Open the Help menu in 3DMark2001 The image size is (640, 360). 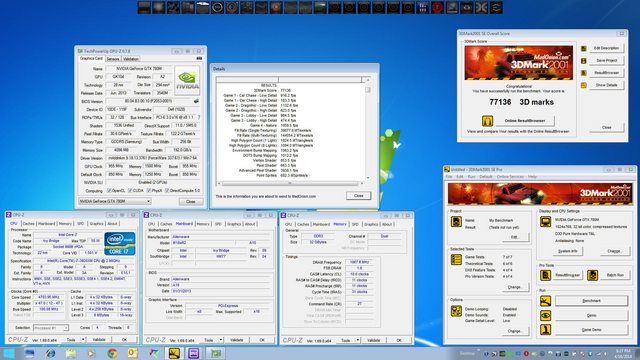[532, 177]
